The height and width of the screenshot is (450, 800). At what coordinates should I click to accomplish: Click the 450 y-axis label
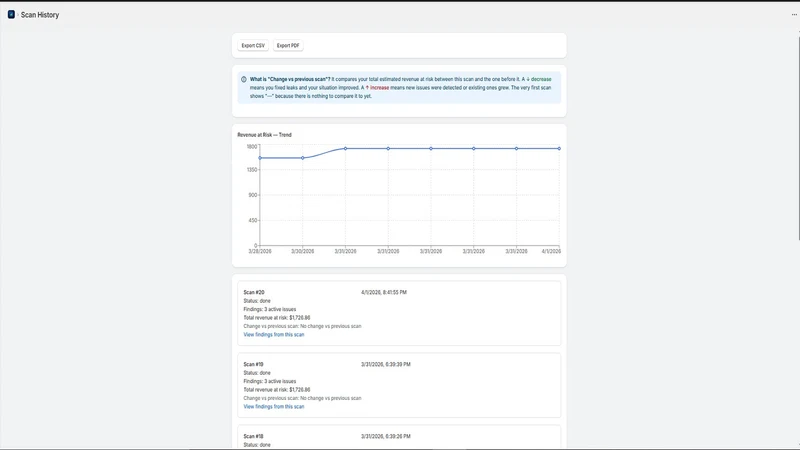(x=253, y=220)
